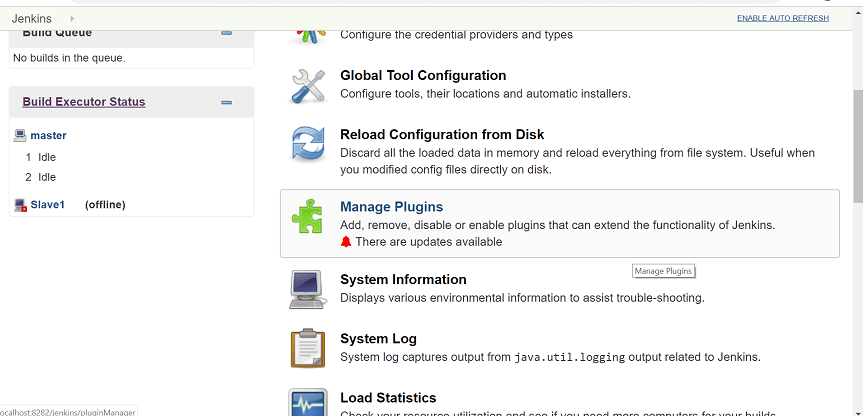This screenshot has width=863, height=416.
Task: Click the master computer icon
Action: tap(20, 135)
